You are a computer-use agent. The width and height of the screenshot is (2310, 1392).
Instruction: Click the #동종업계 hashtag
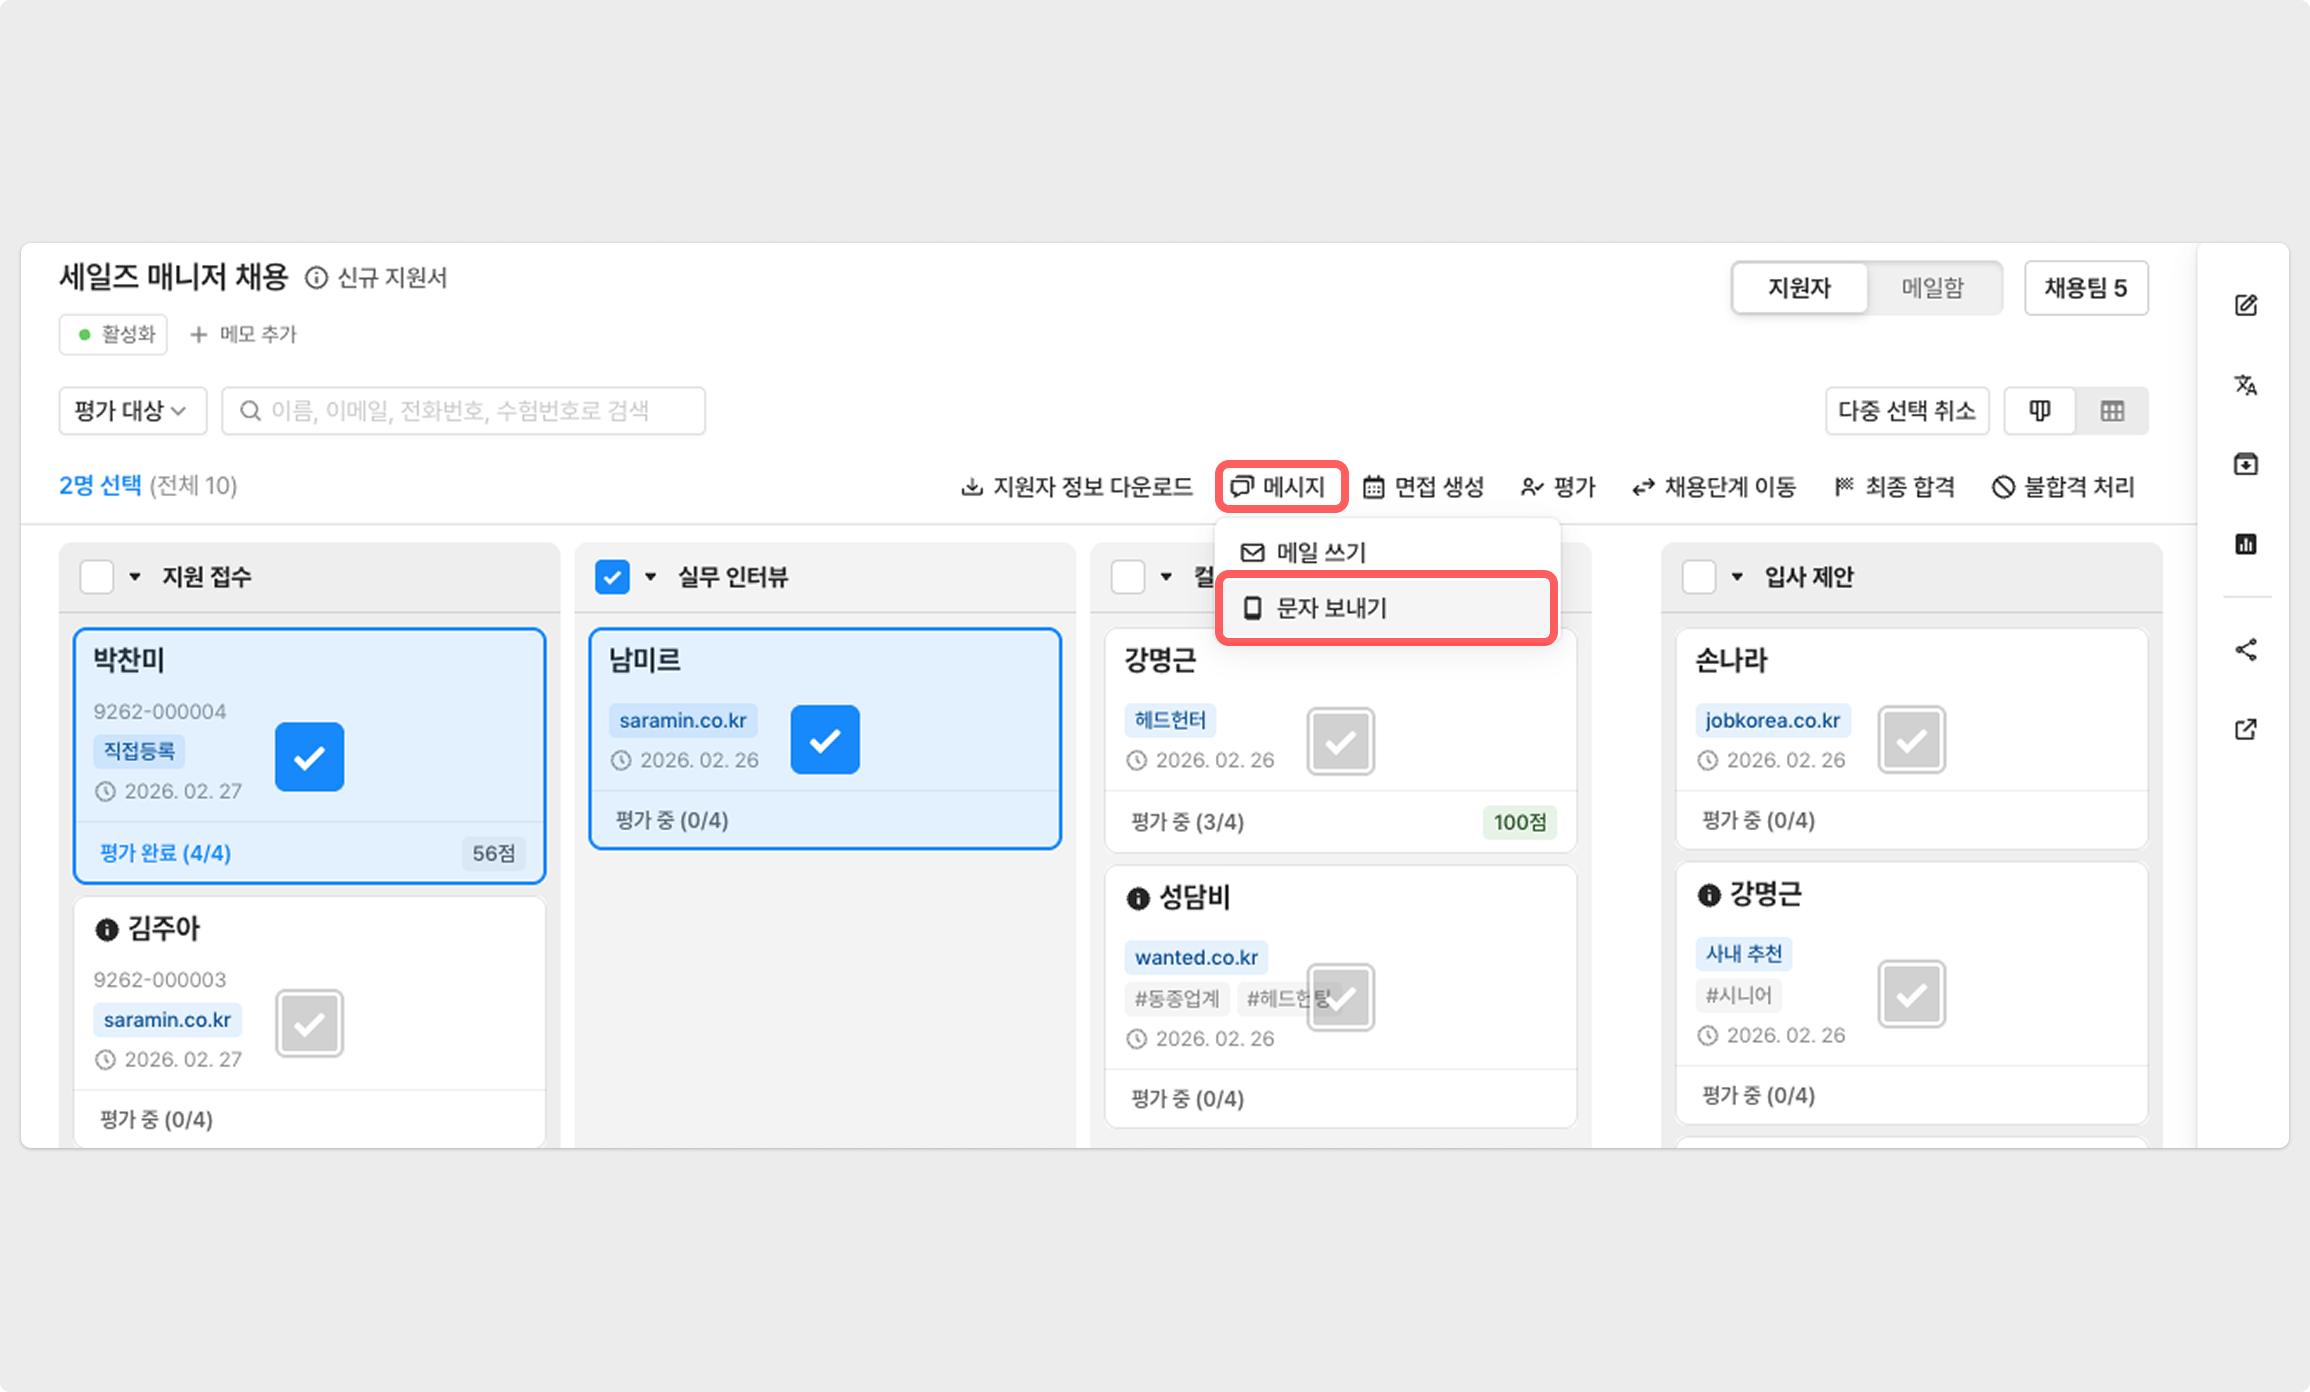click(1177, 998)
